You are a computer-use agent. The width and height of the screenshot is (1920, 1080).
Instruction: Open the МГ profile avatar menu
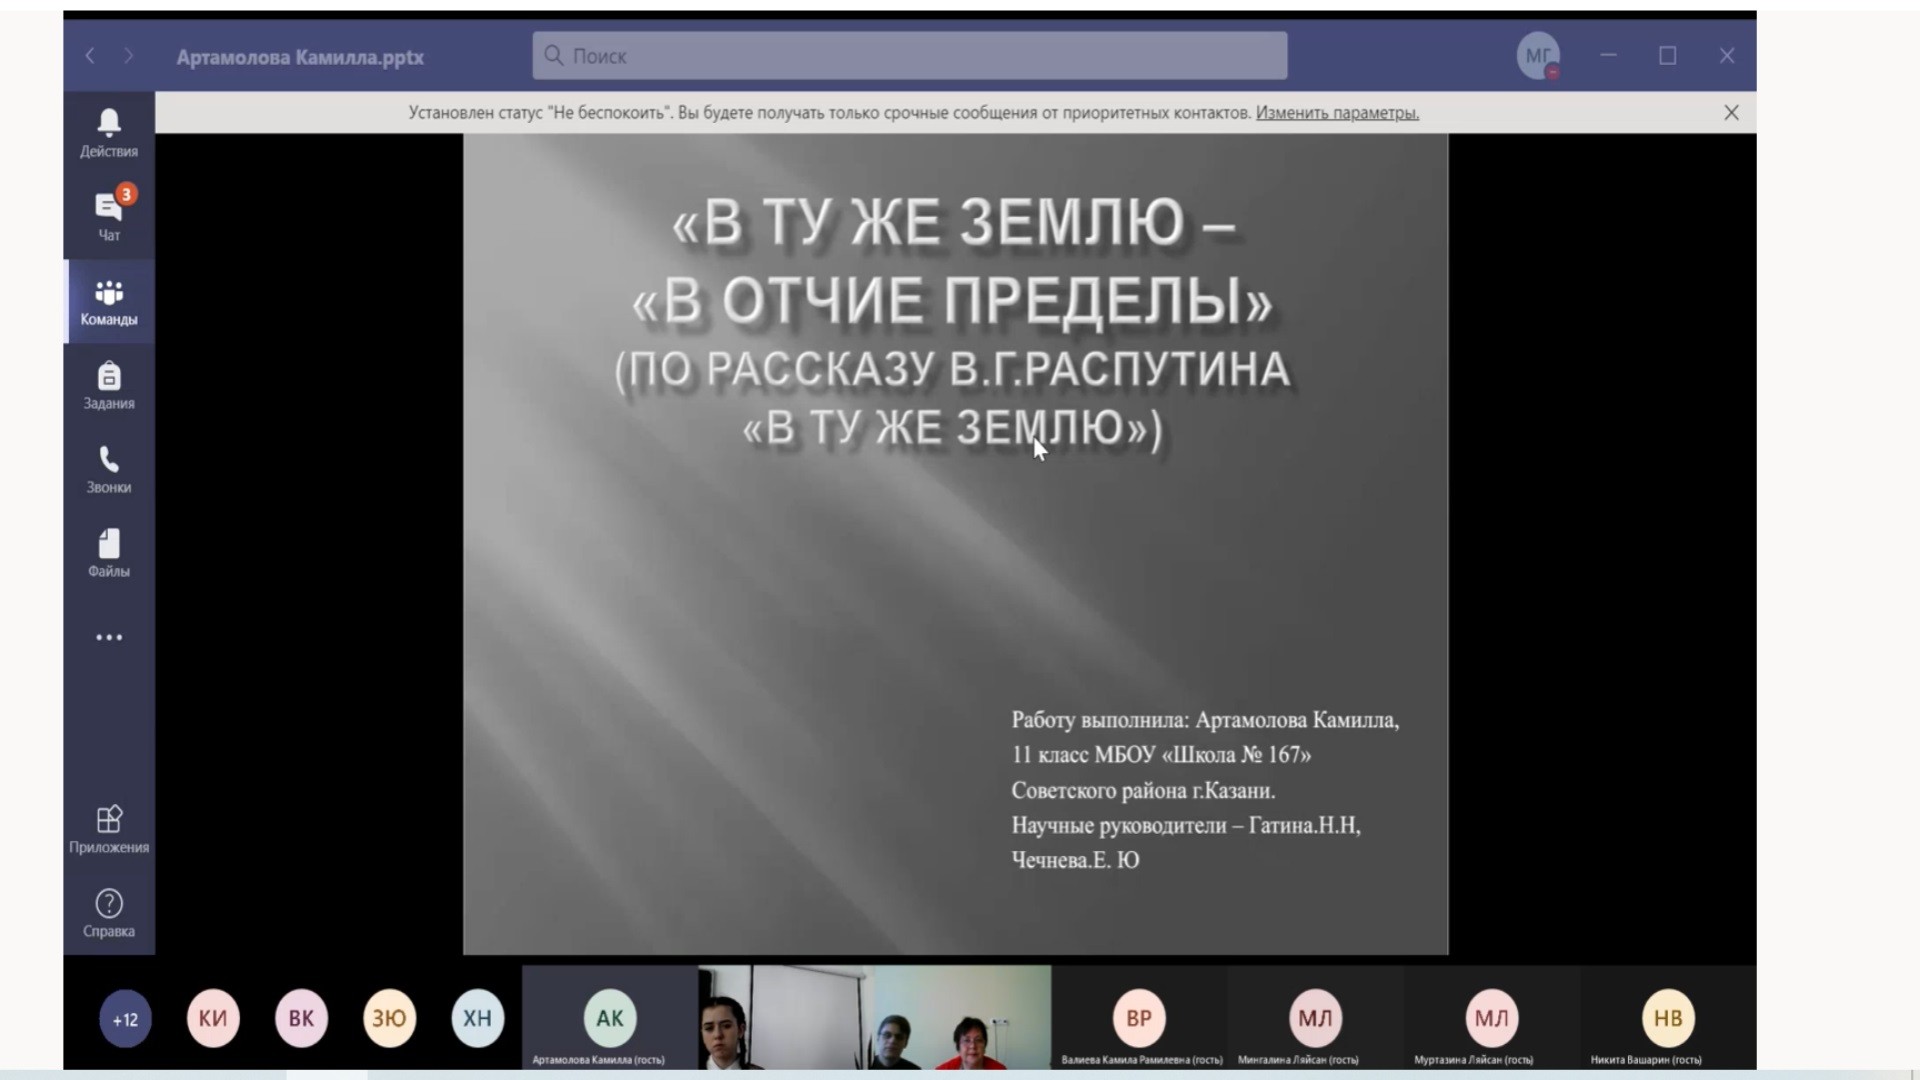pyautogui.click(x=1538, y=56)
